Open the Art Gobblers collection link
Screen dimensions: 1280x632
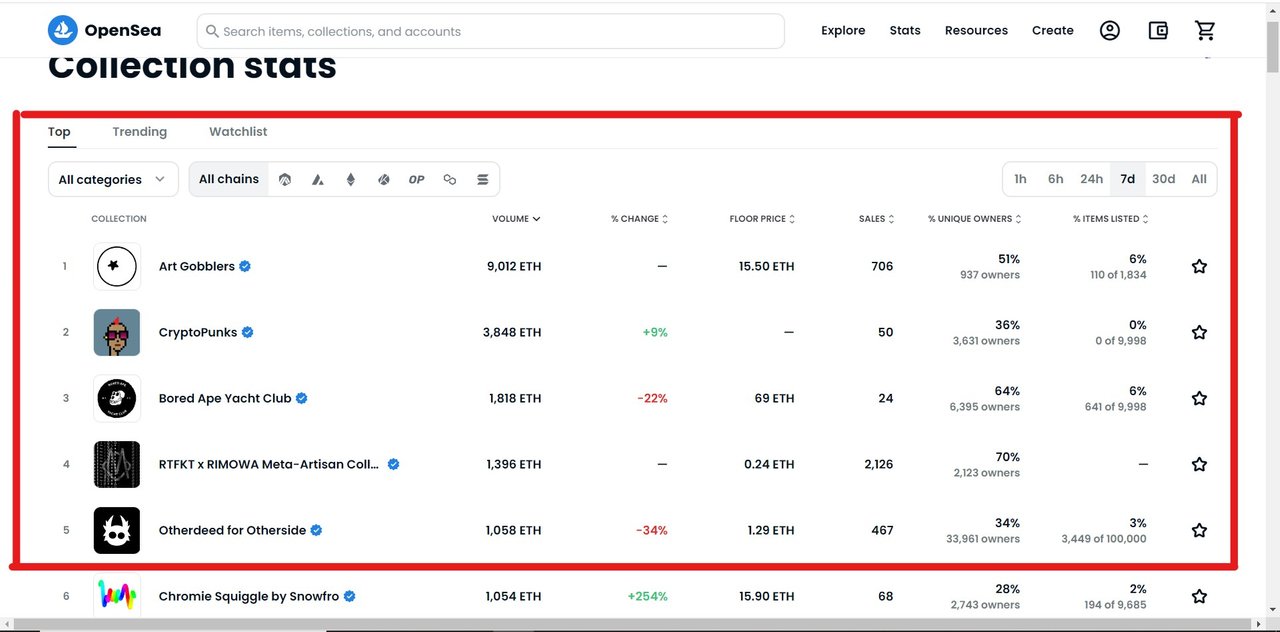click(197, 266)
